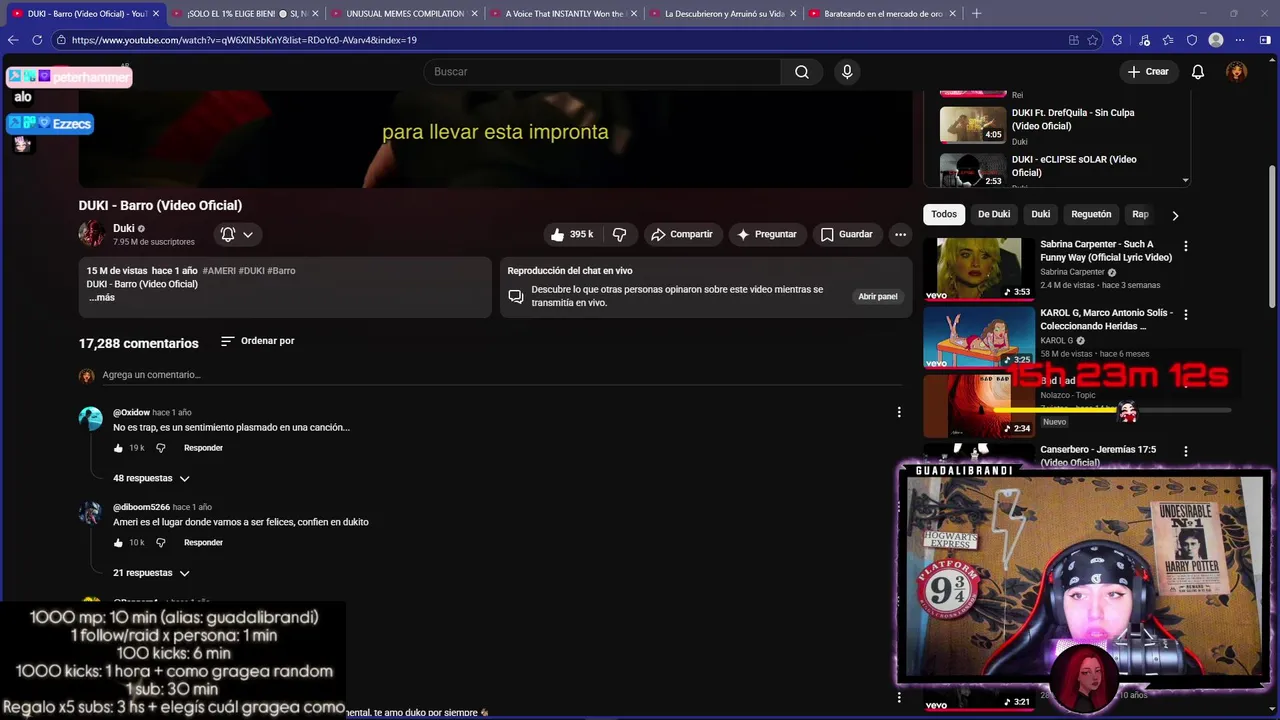
Task: Switch to La Descubrieron y Arruinó su Vida tab
Action: click(724, 14)
